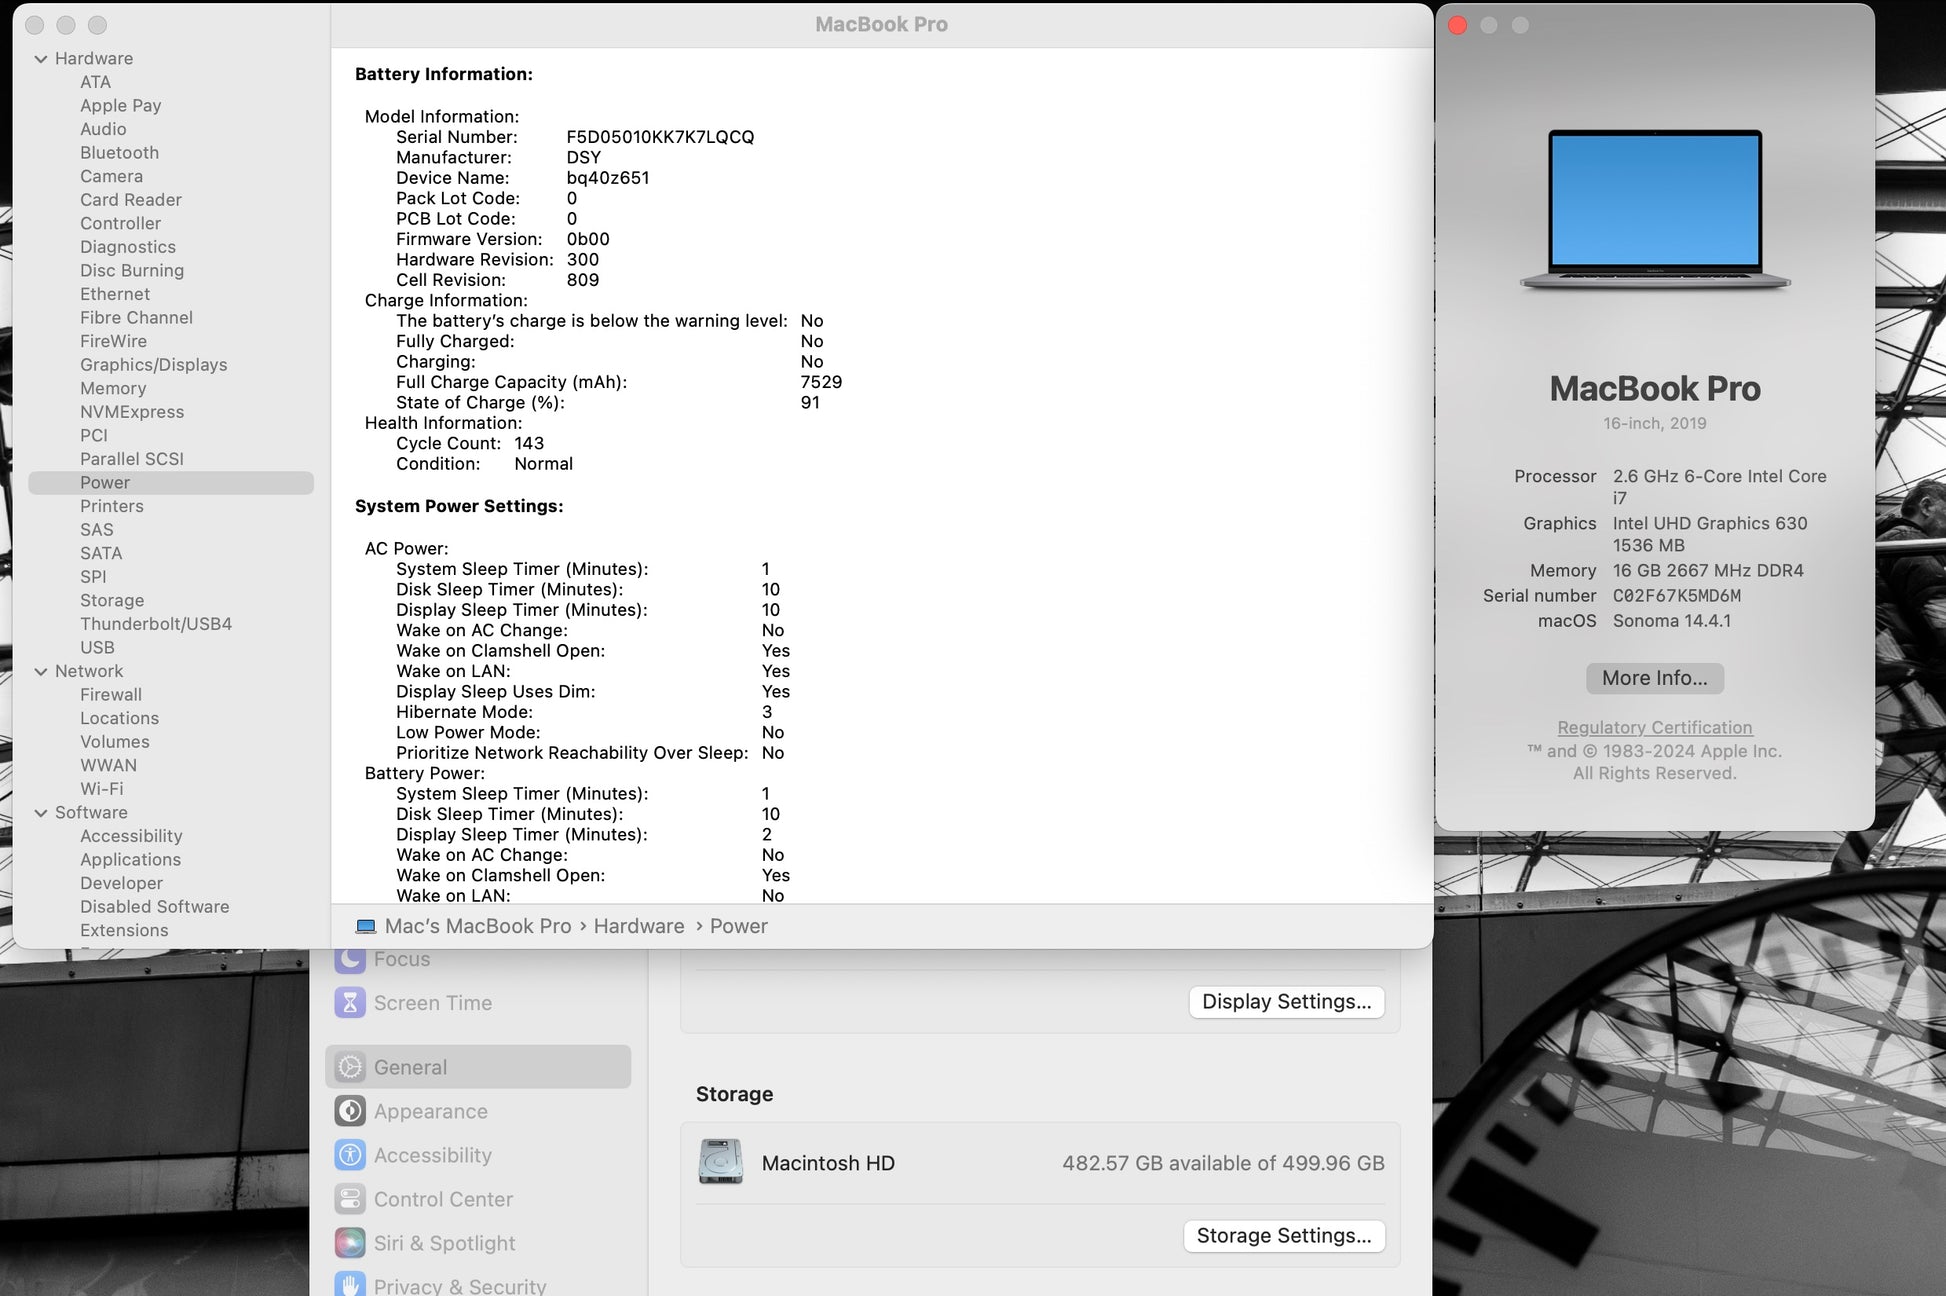Viewport: 1946px width, 1296px height.
Task: Click the Display Settings... button
Action: (x=1286, y=1002)
